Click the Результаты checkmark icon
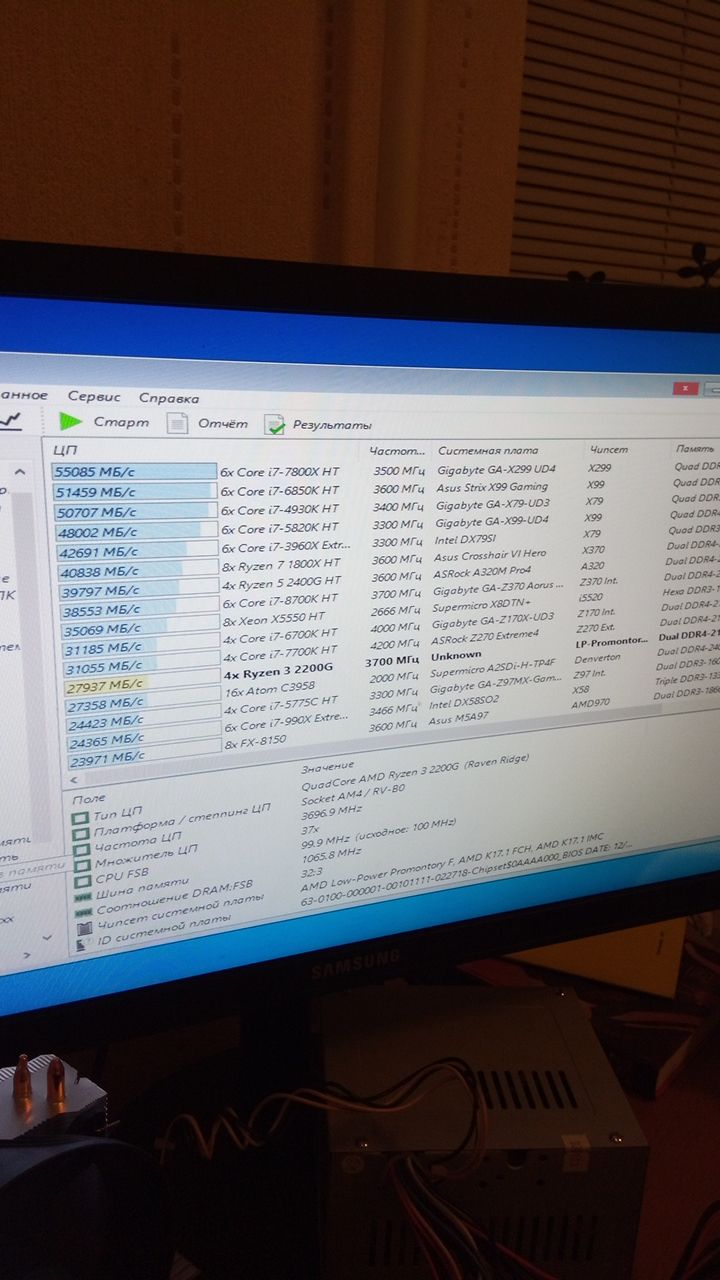This screenshot has height=1280, width=720. coord(274,424)
